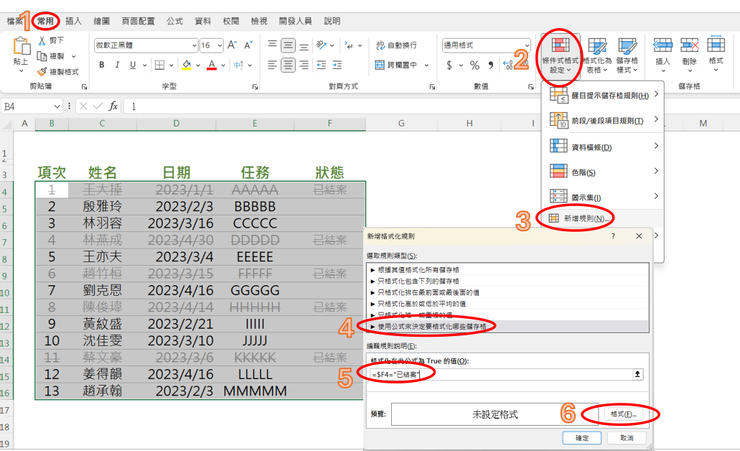740x451 pixels.
Task: Toggle Bold formatting in ribbon
Action: pyautogui.click(x=102, y=65)
